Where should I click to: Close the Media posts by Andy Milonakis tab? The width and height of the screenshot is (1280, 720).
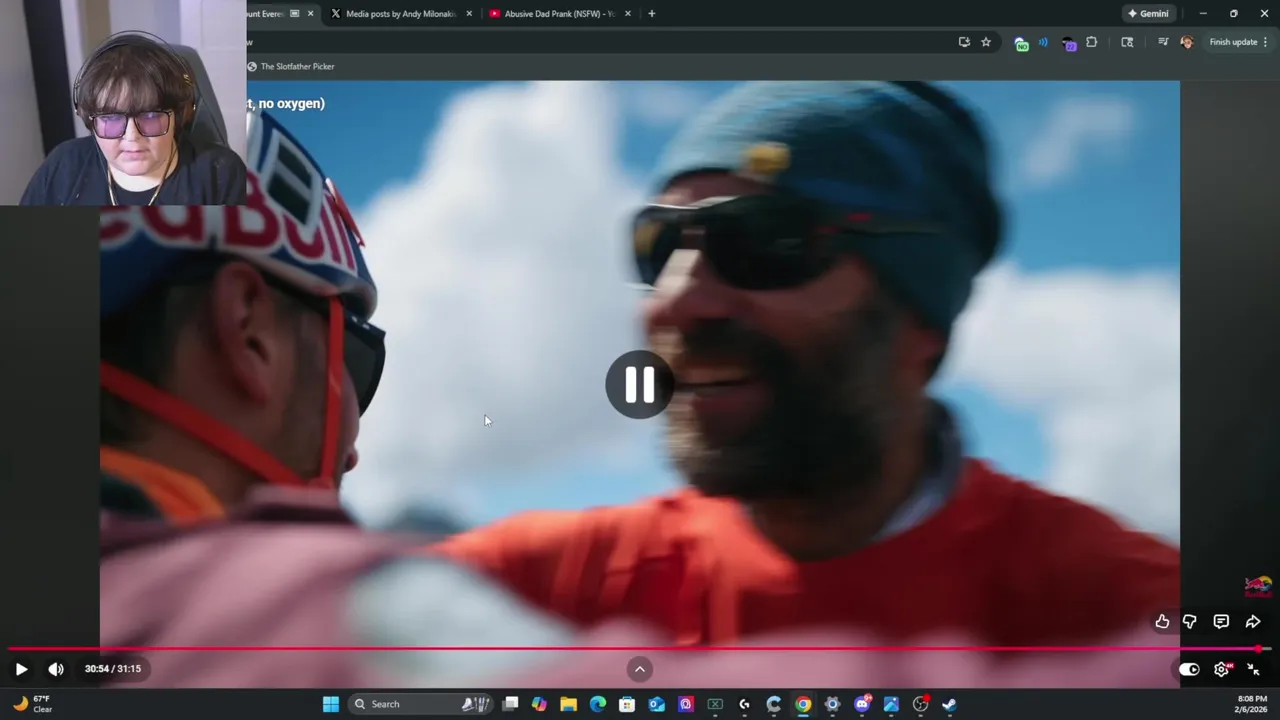coord(469,14)
